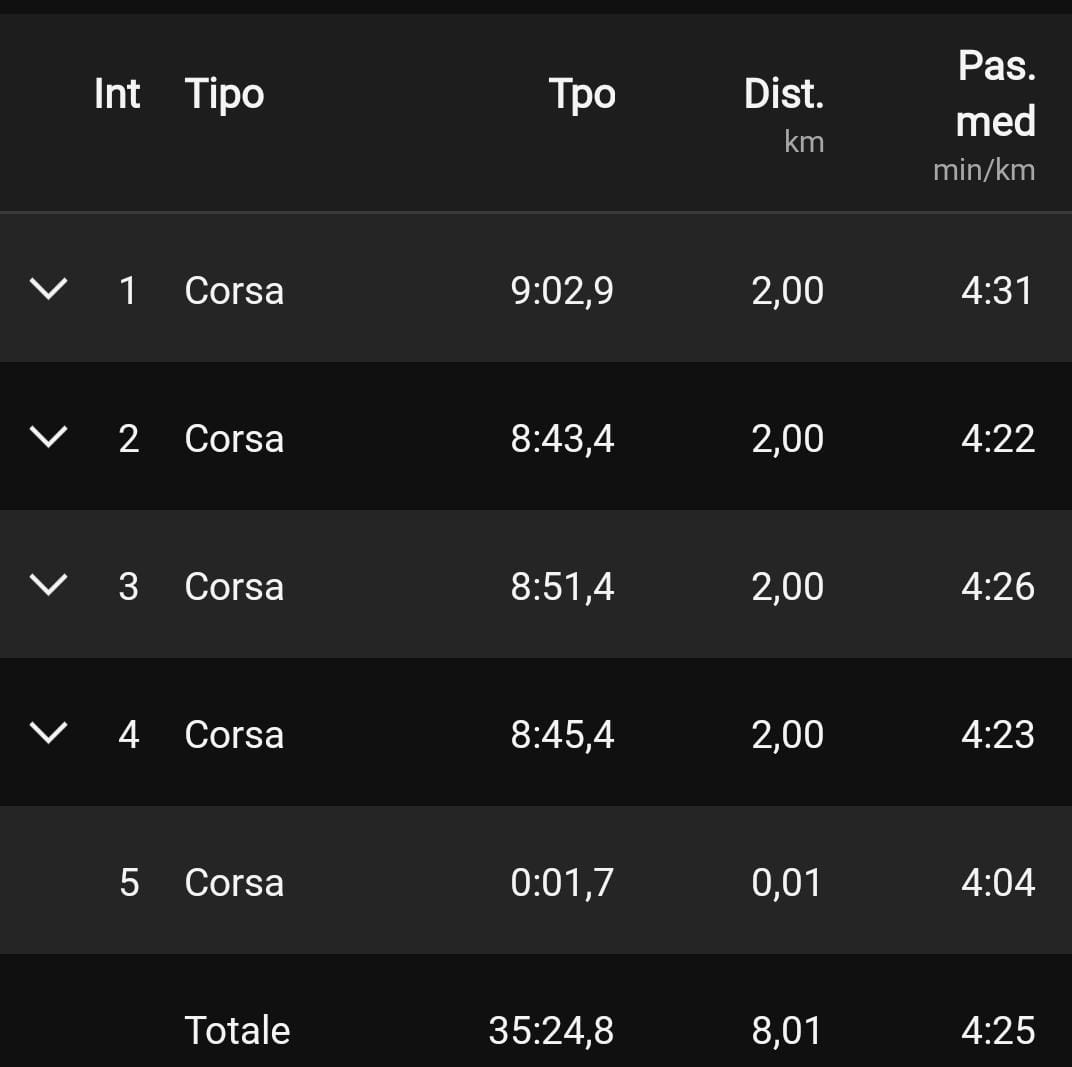1072x1067 pixels.
Task: Click the Totale row label
Action: (237, 1031)
